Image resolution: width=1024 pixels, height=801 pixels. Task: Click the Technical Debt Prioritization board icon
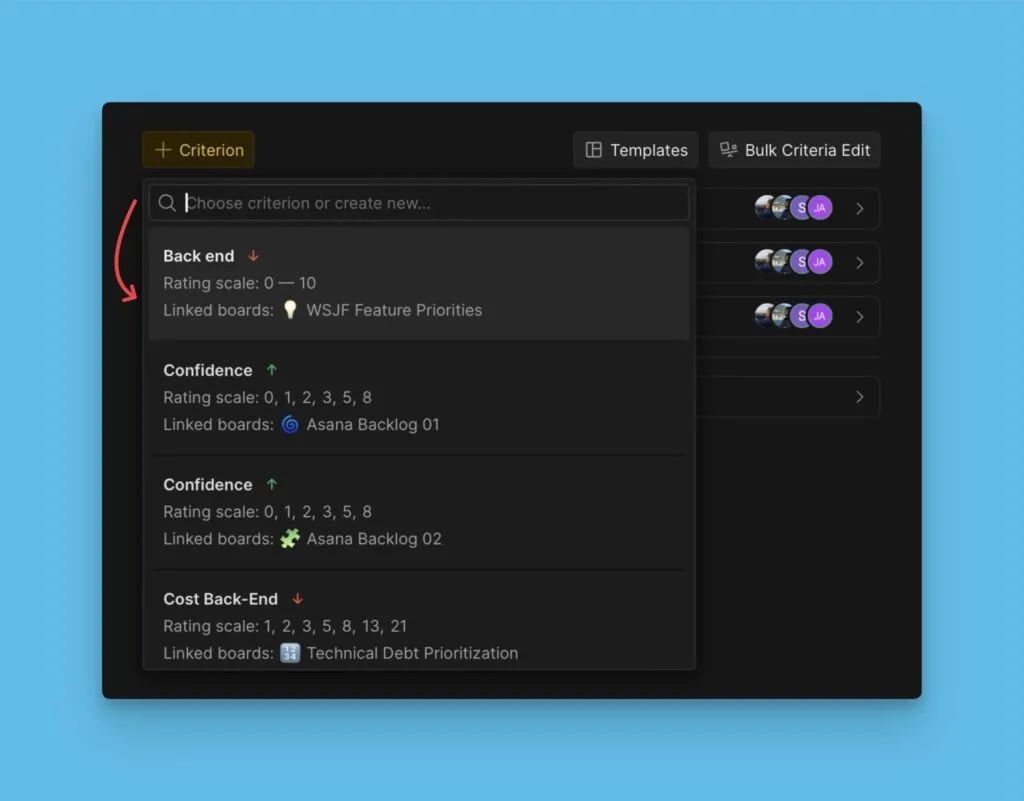coord(290,653)
